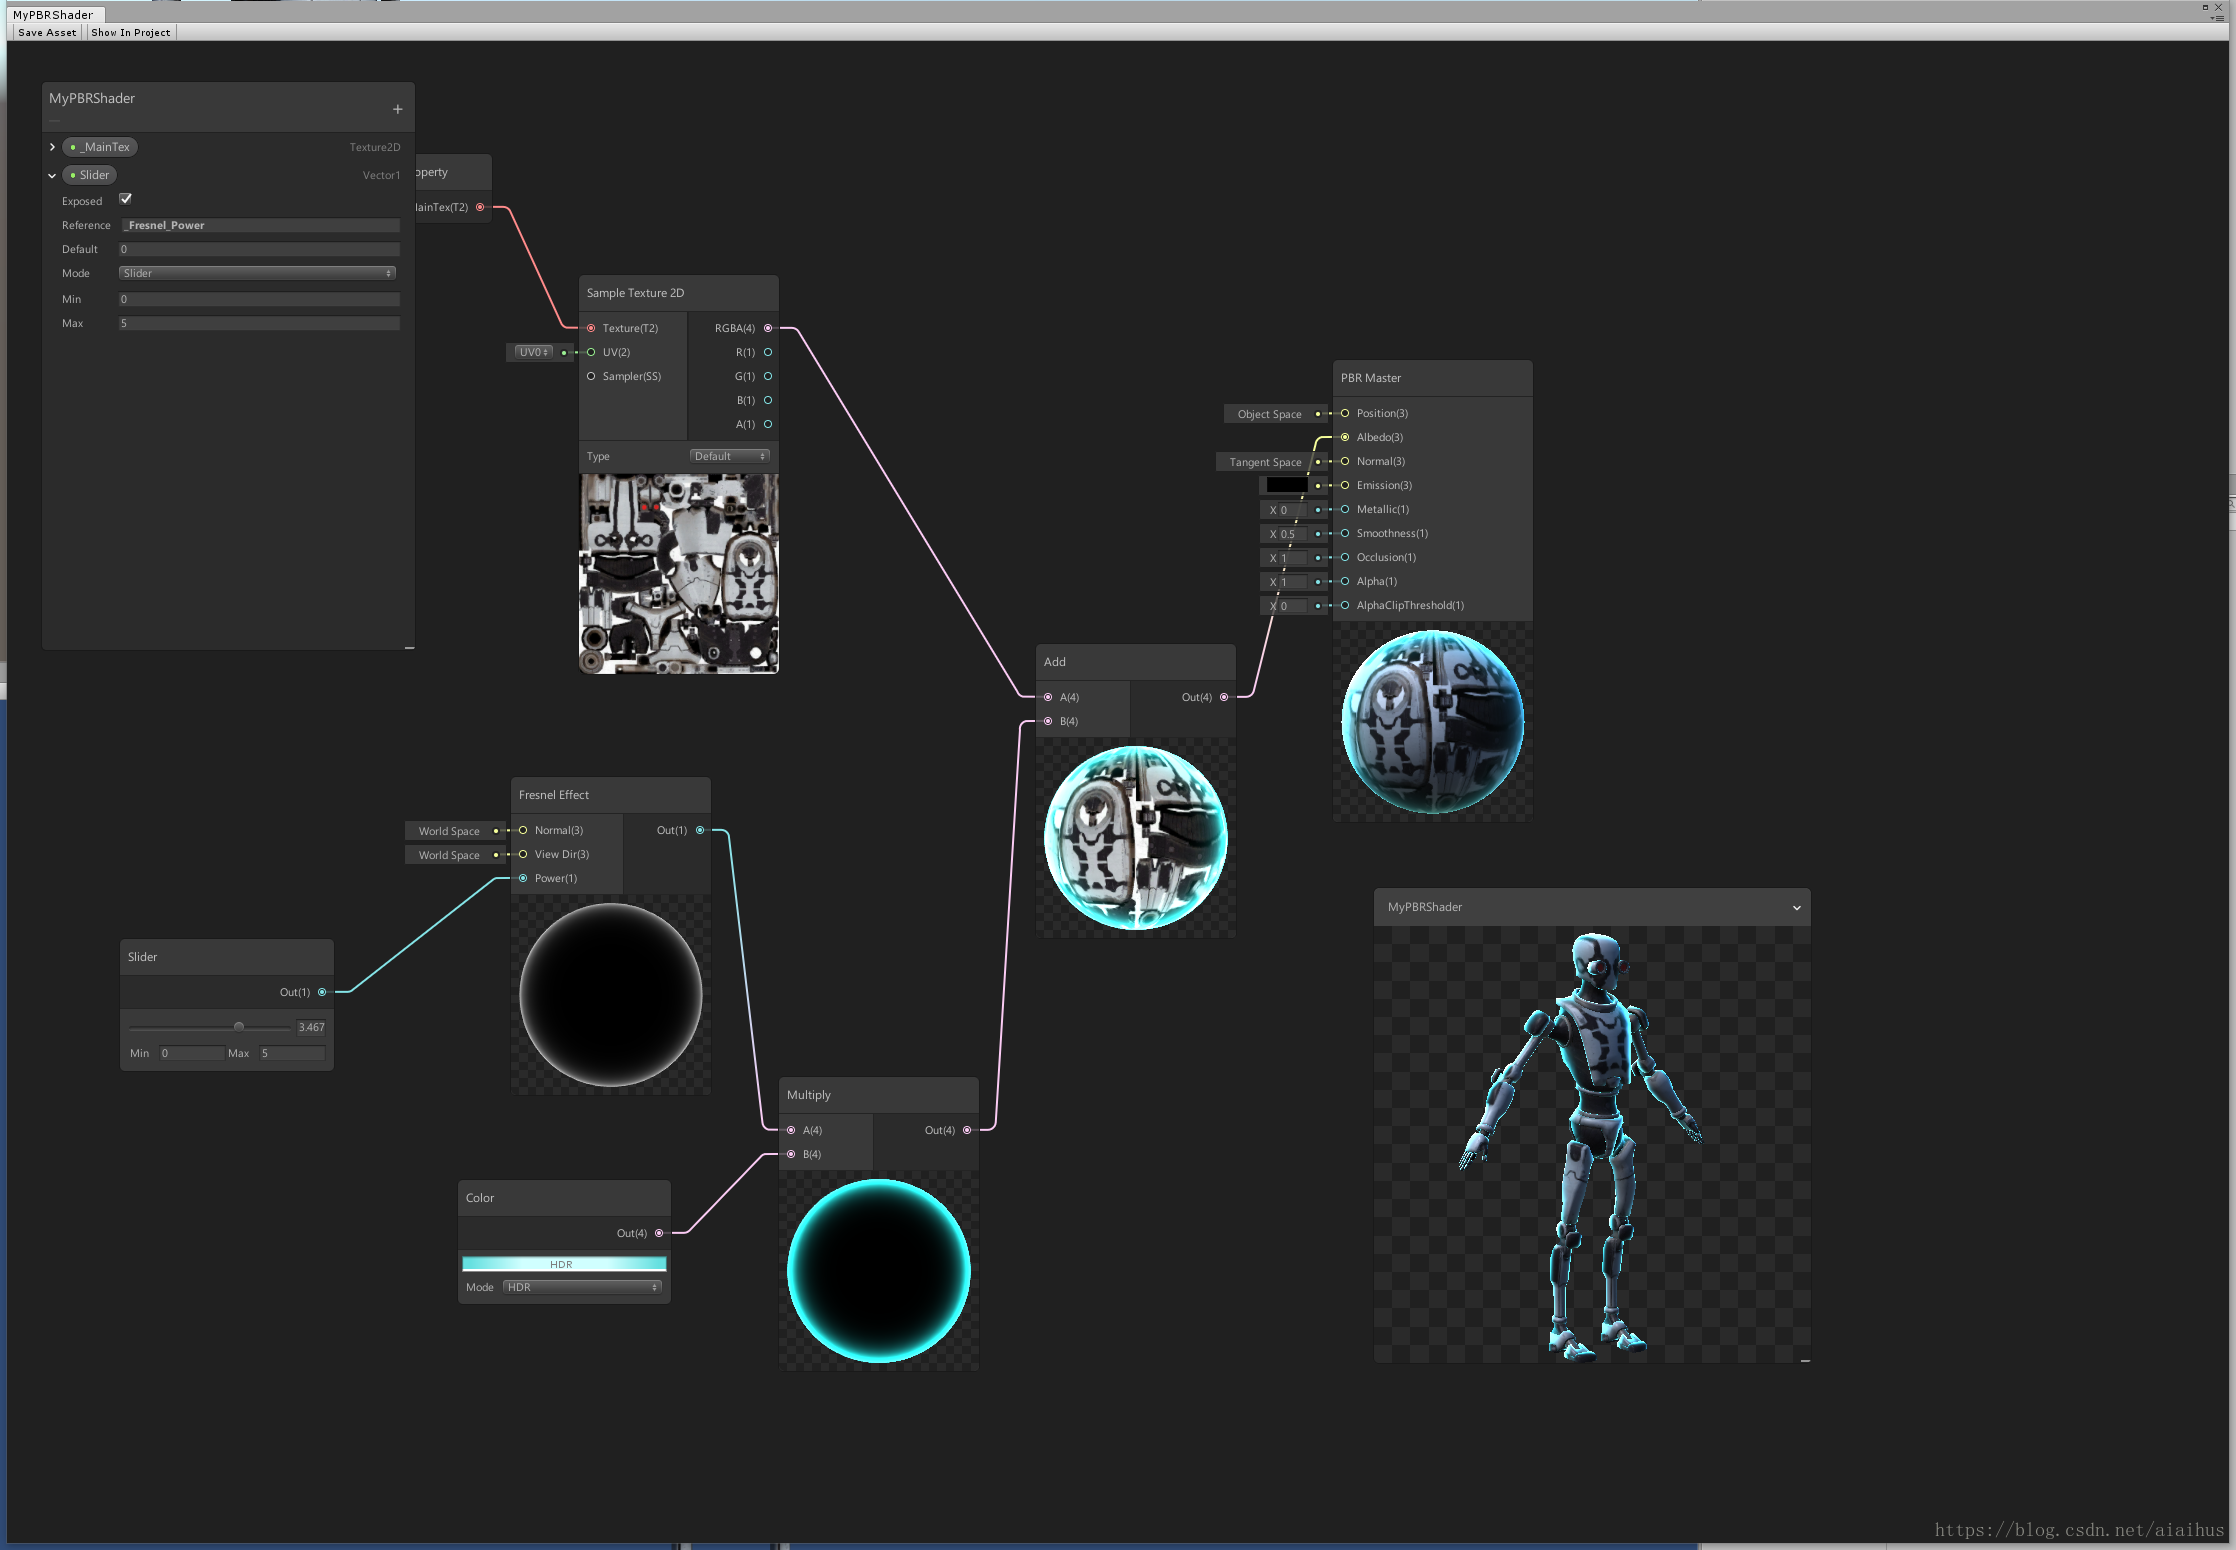Click the PBR Master title header
Screen dimensions: 2236x1550
point(1432,378)
